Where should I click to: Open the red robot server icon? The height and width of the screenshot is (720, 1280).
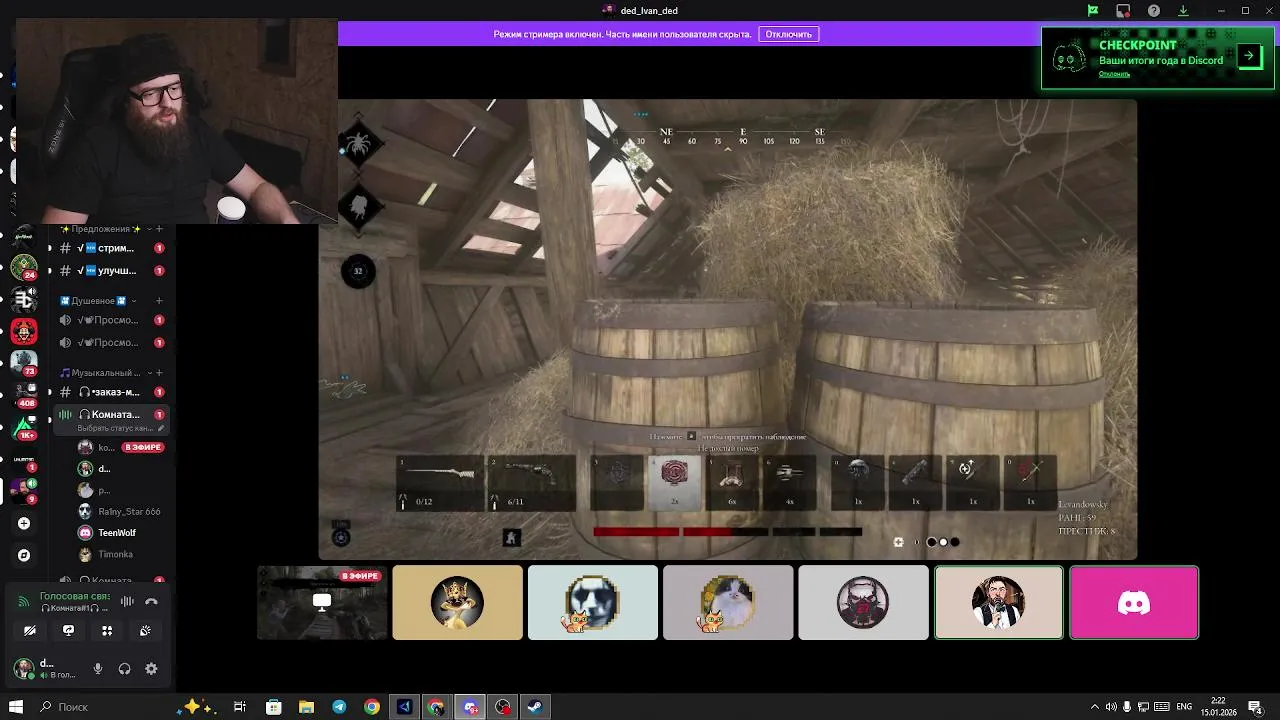[x=24, y=331]
